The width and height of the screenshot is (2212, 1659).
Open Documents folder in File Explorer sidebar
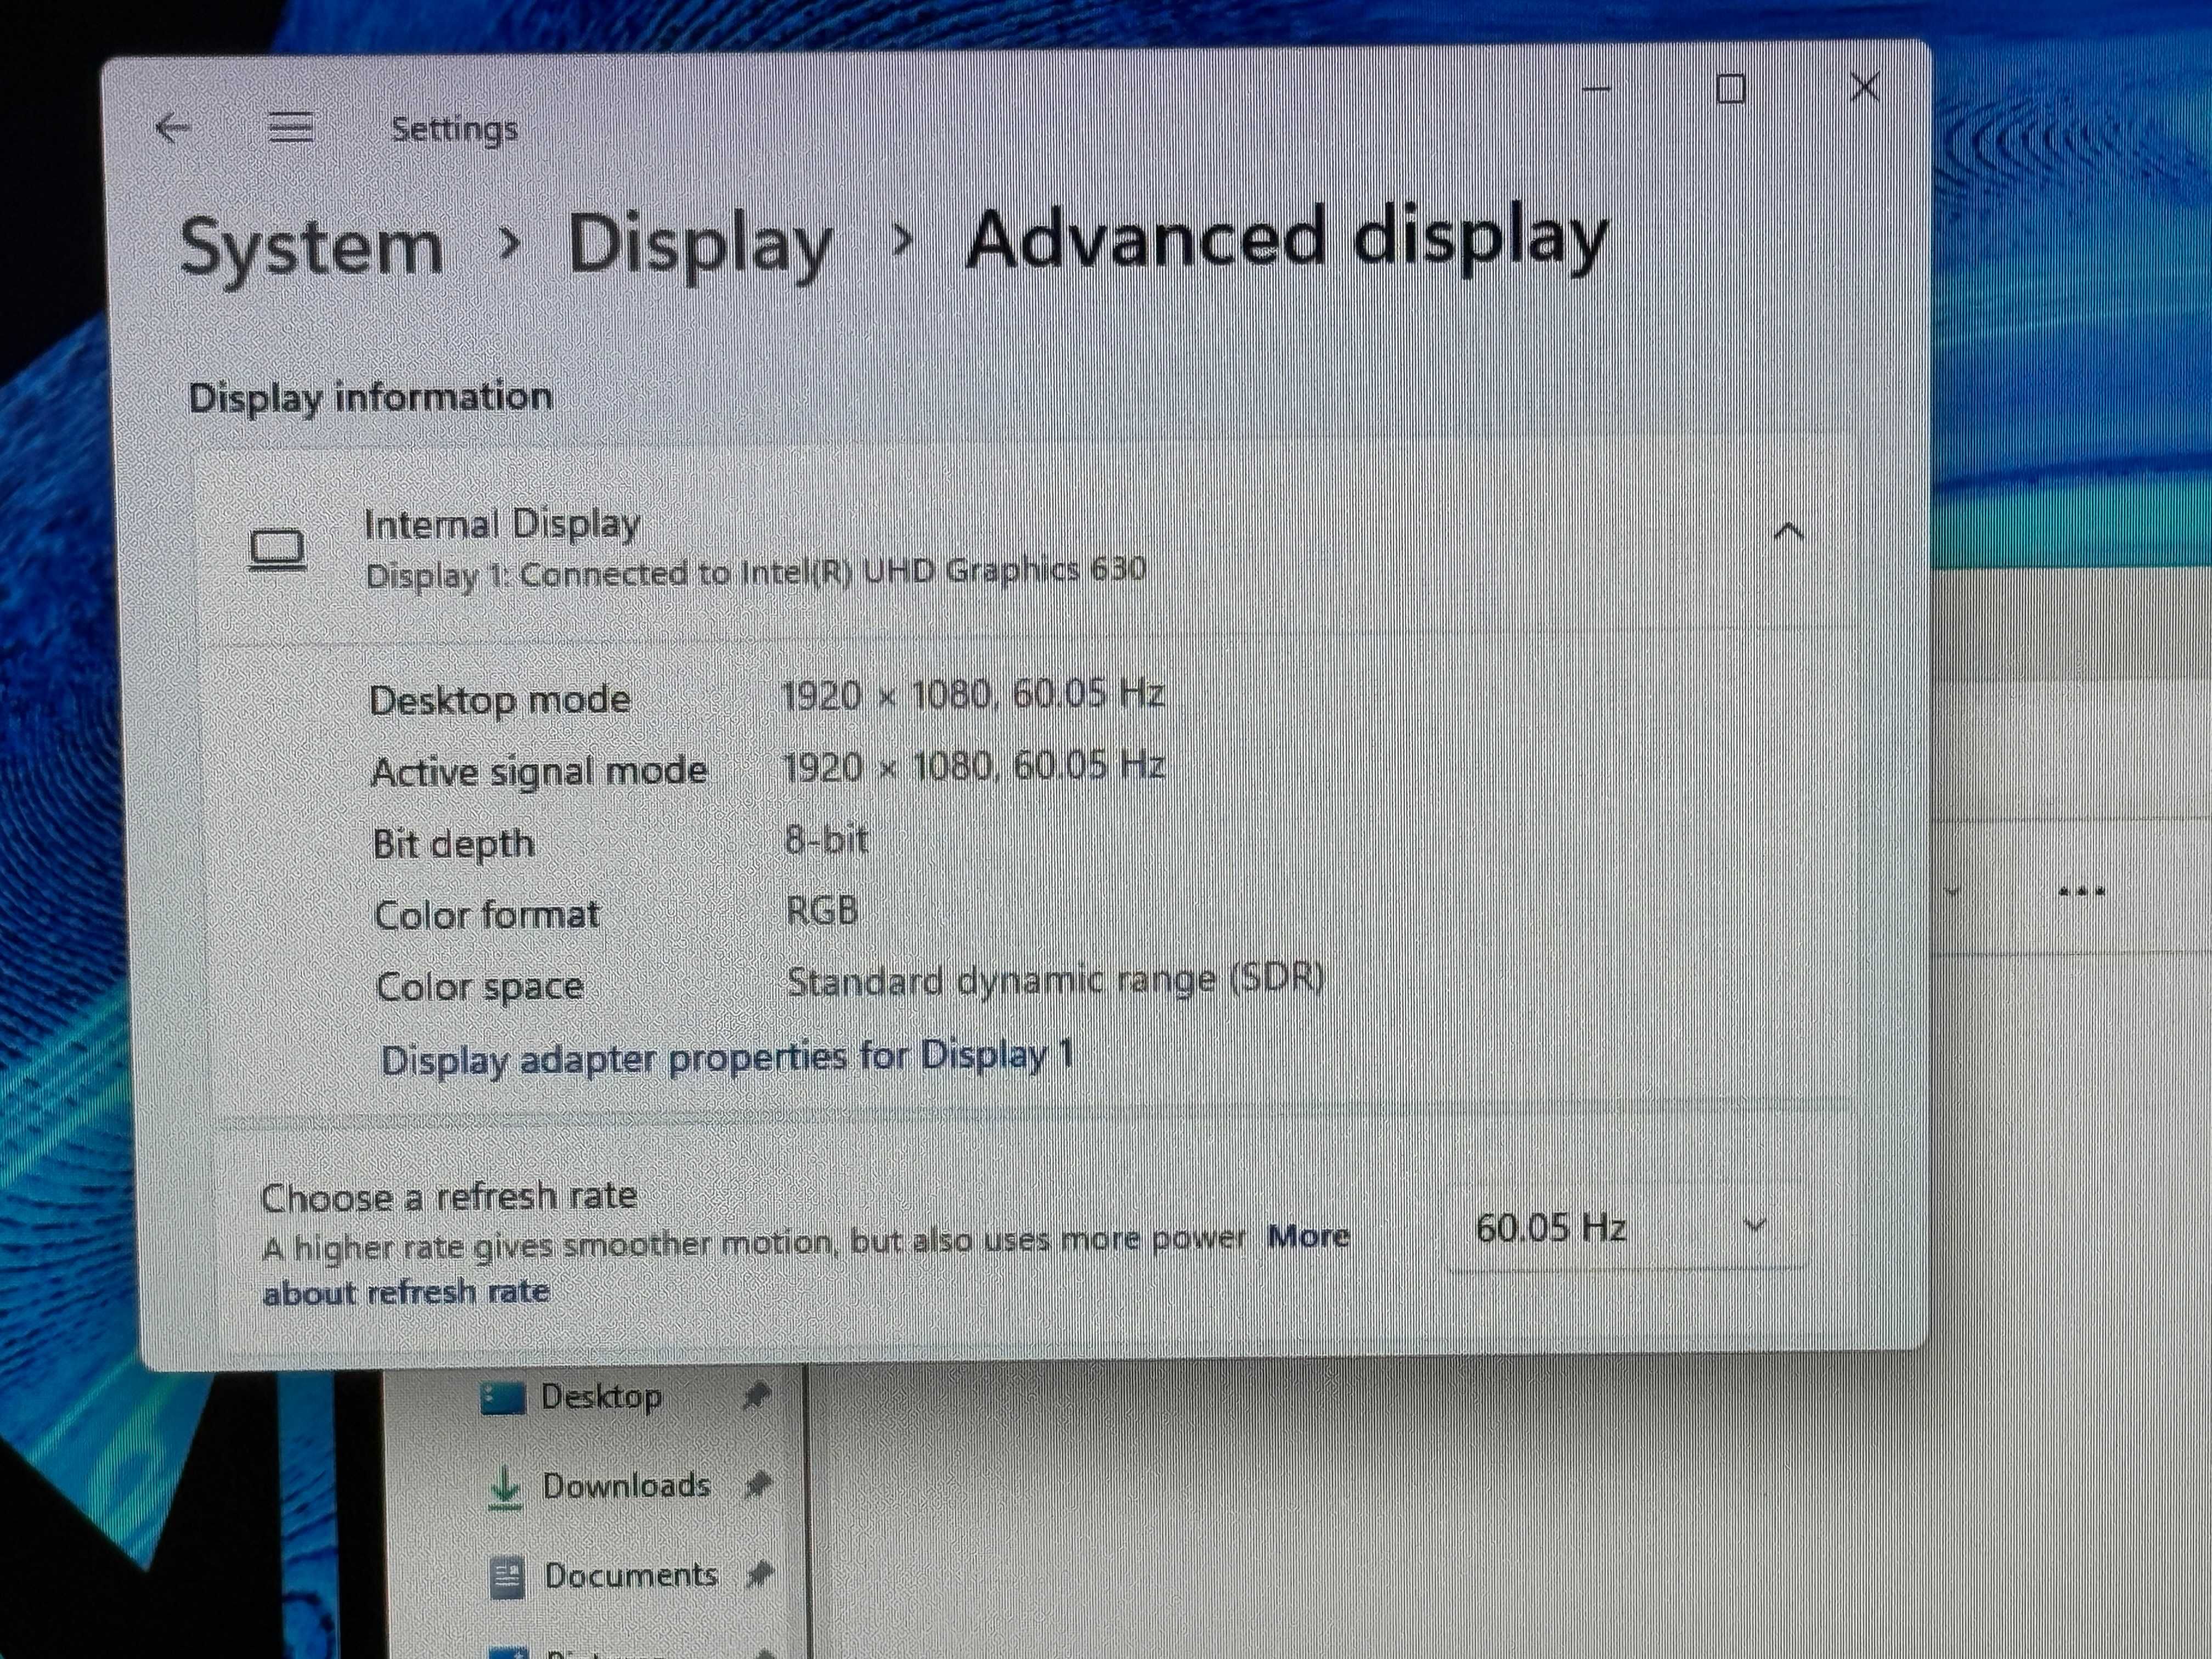click(631, 1575)
